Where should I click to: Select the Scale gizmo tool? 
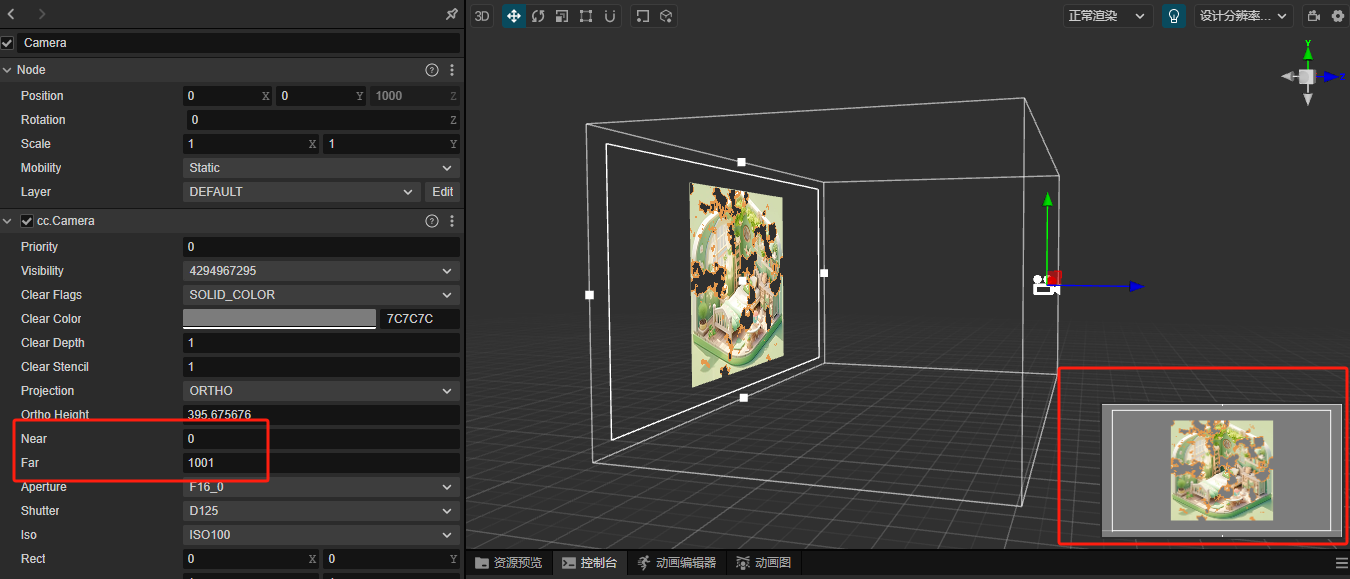point(562,16)
